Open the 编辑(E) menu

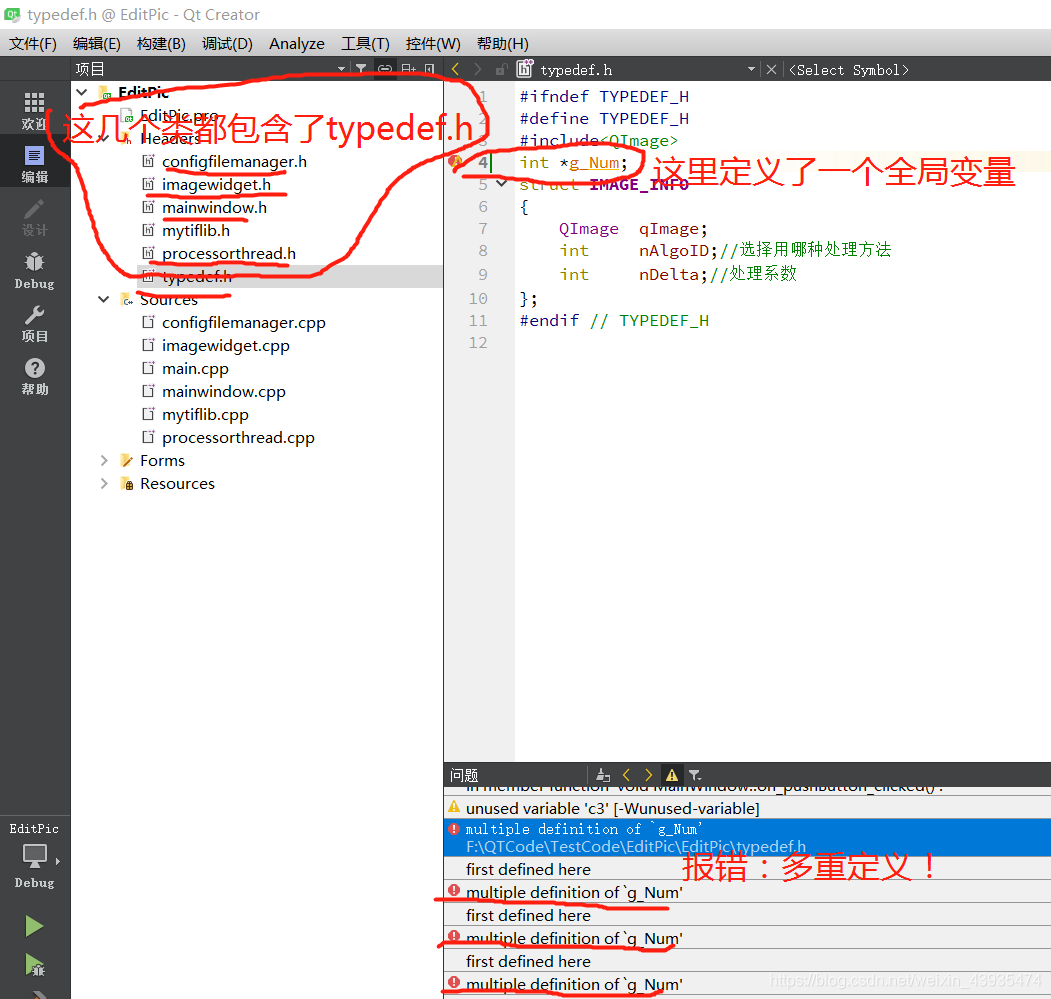coord(97,44)
